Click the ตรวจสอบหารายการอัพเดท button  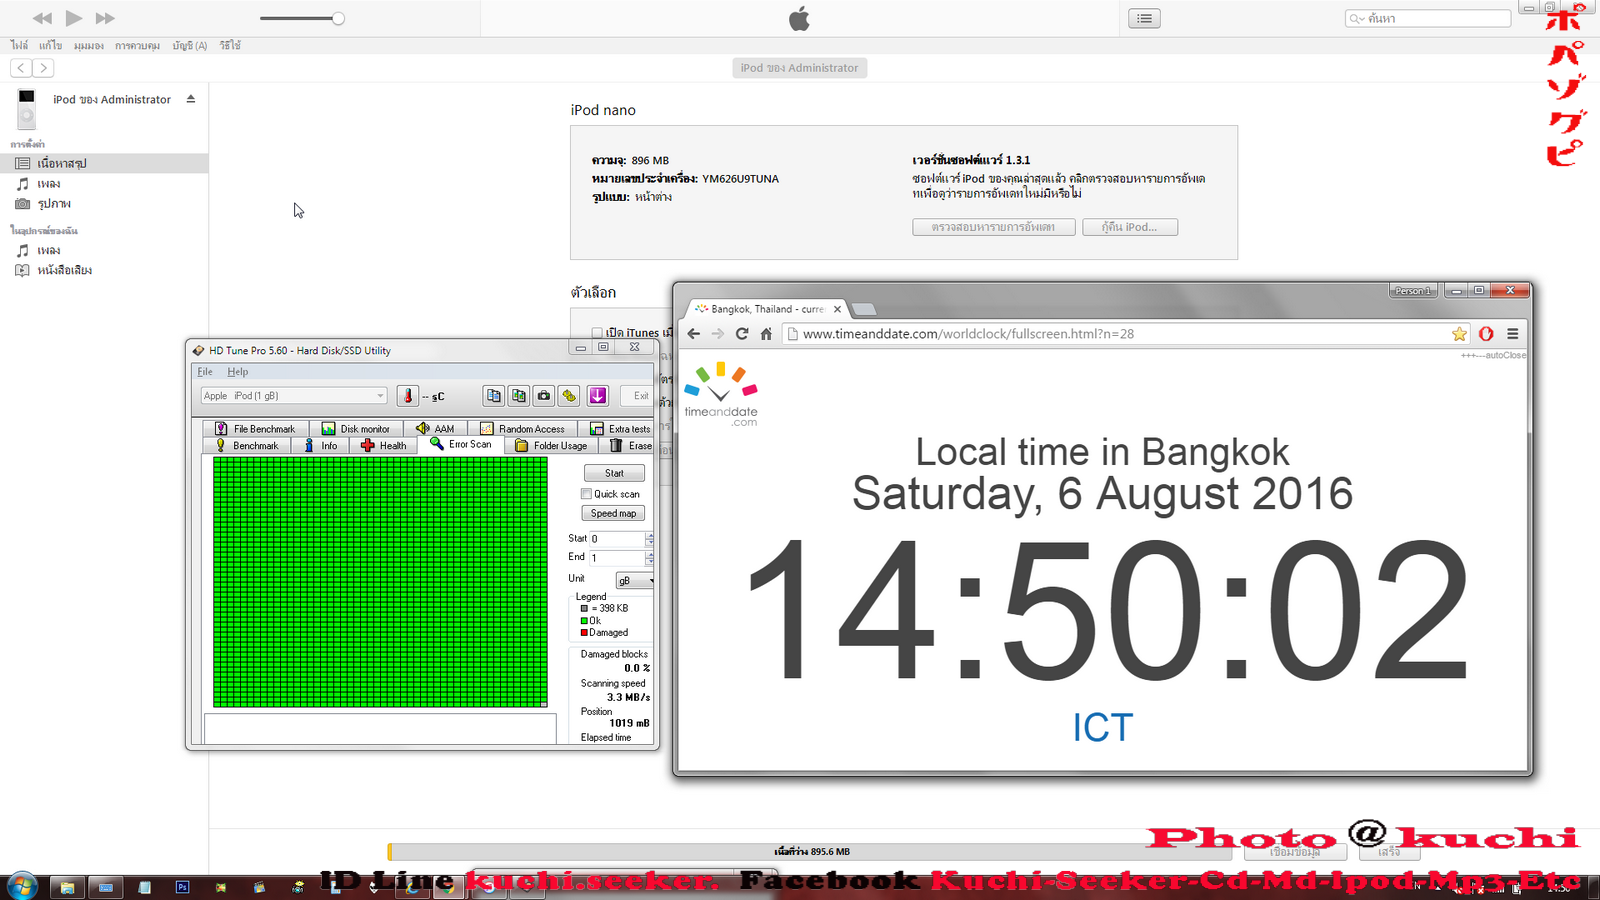pos(993,227)
